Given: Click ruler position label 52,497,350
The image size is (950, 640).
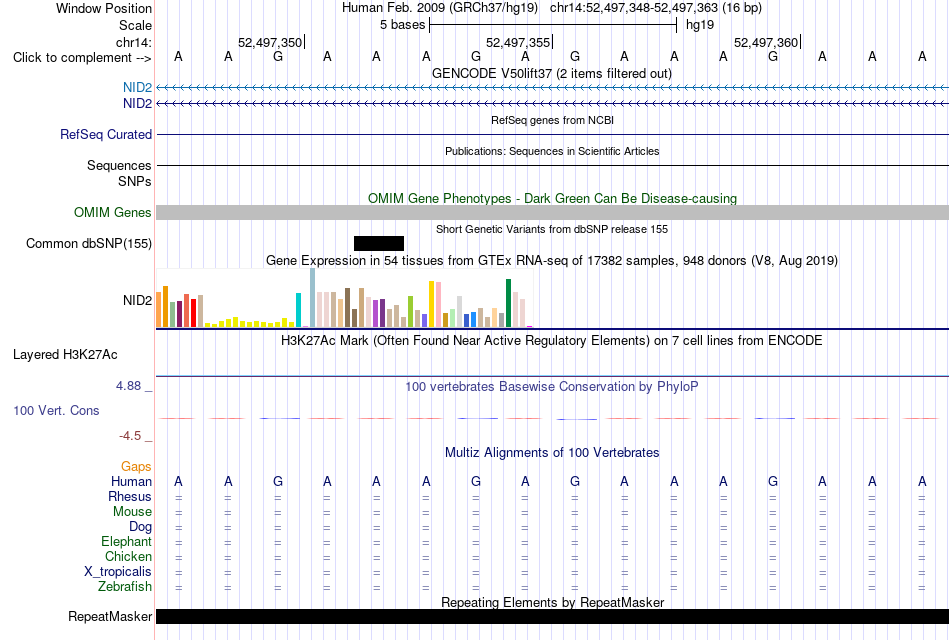Looking at the screenshot, I should (270, 42).
